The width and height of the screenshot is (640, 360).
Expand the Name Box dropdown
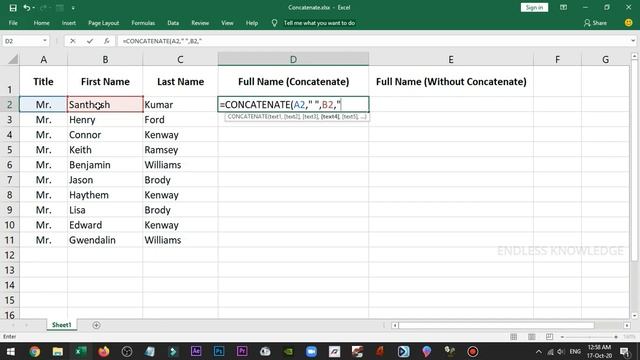pos(44,41)
